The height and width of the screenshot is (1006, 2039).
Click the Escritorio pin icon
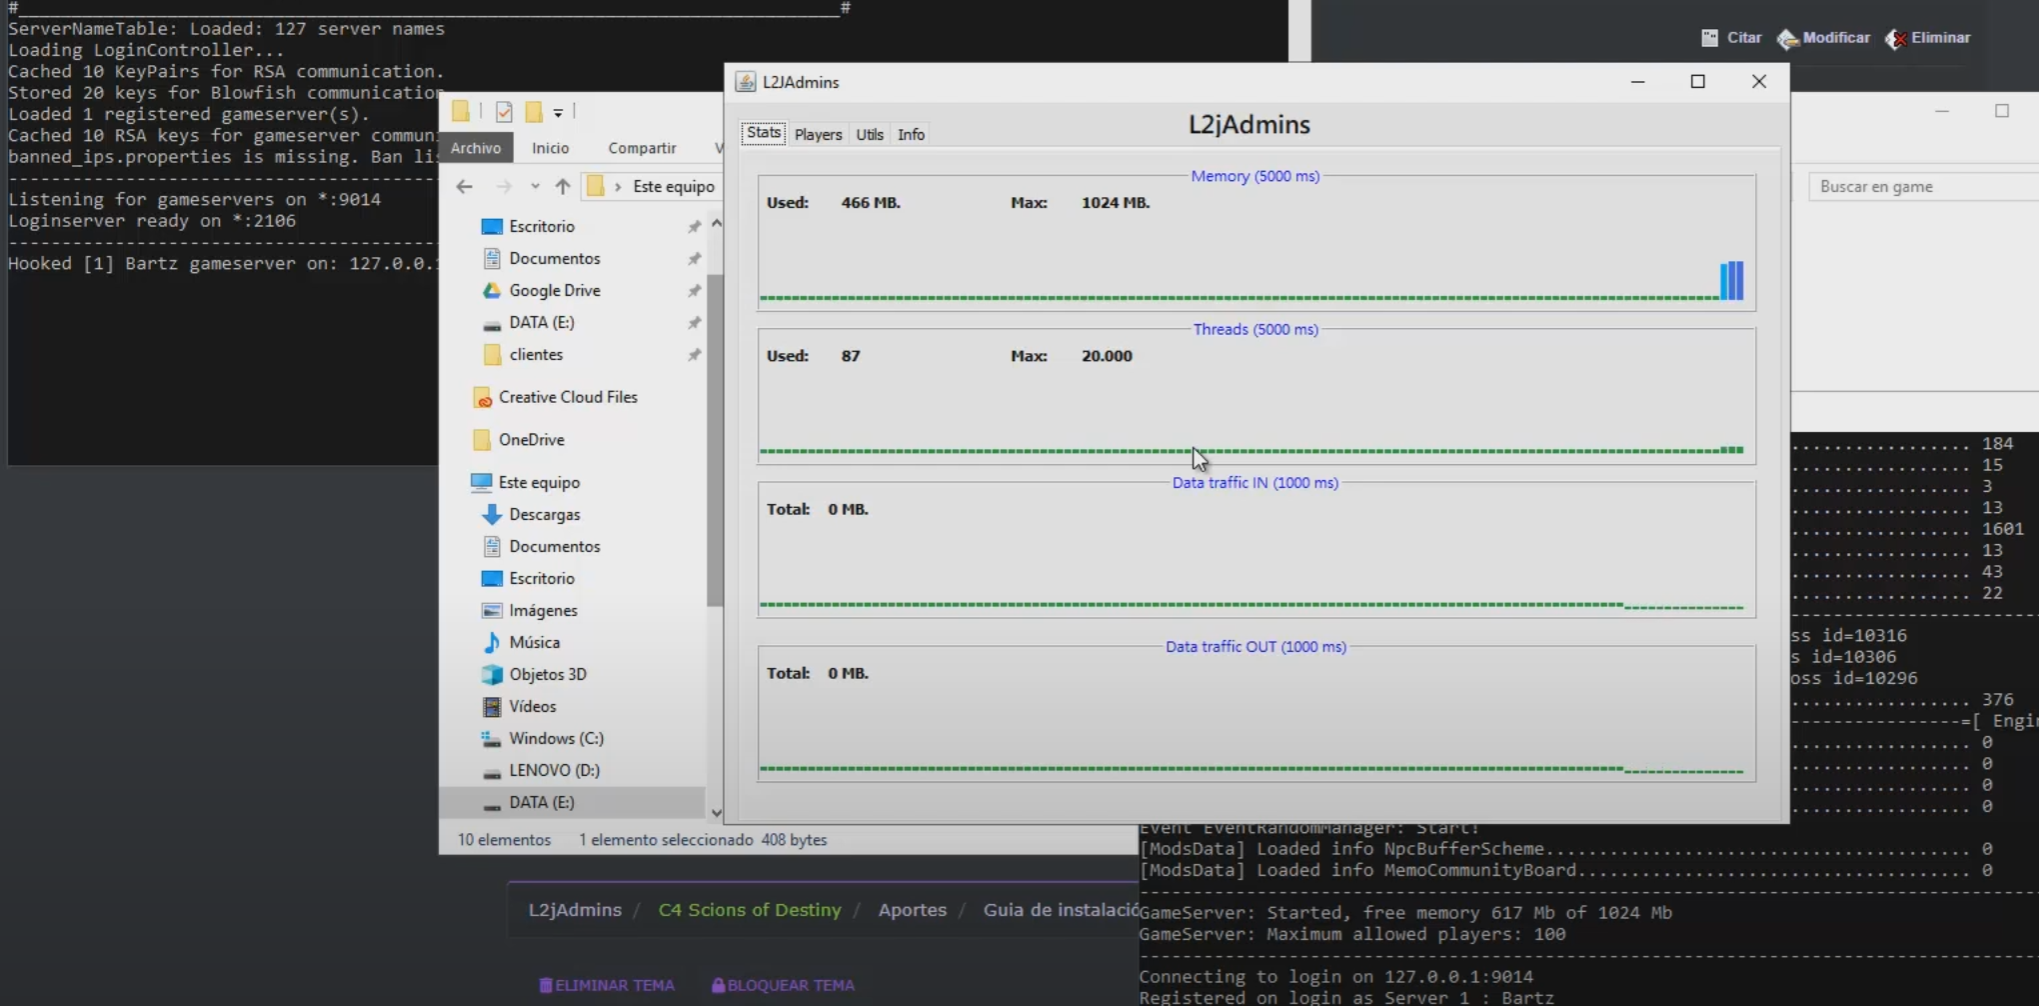pyautogui.click(x=694, y=227)
